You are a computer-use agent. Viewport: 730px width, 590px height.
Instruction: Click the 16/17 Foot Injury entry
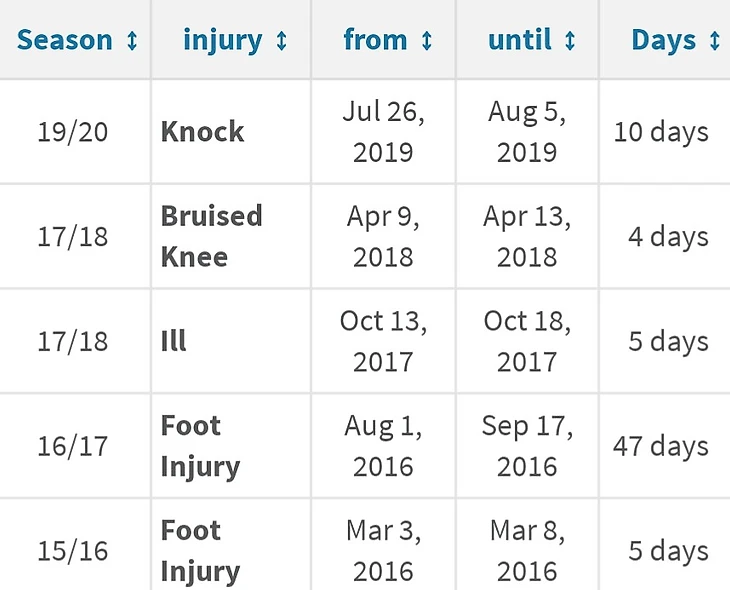[x=200, y=446]
